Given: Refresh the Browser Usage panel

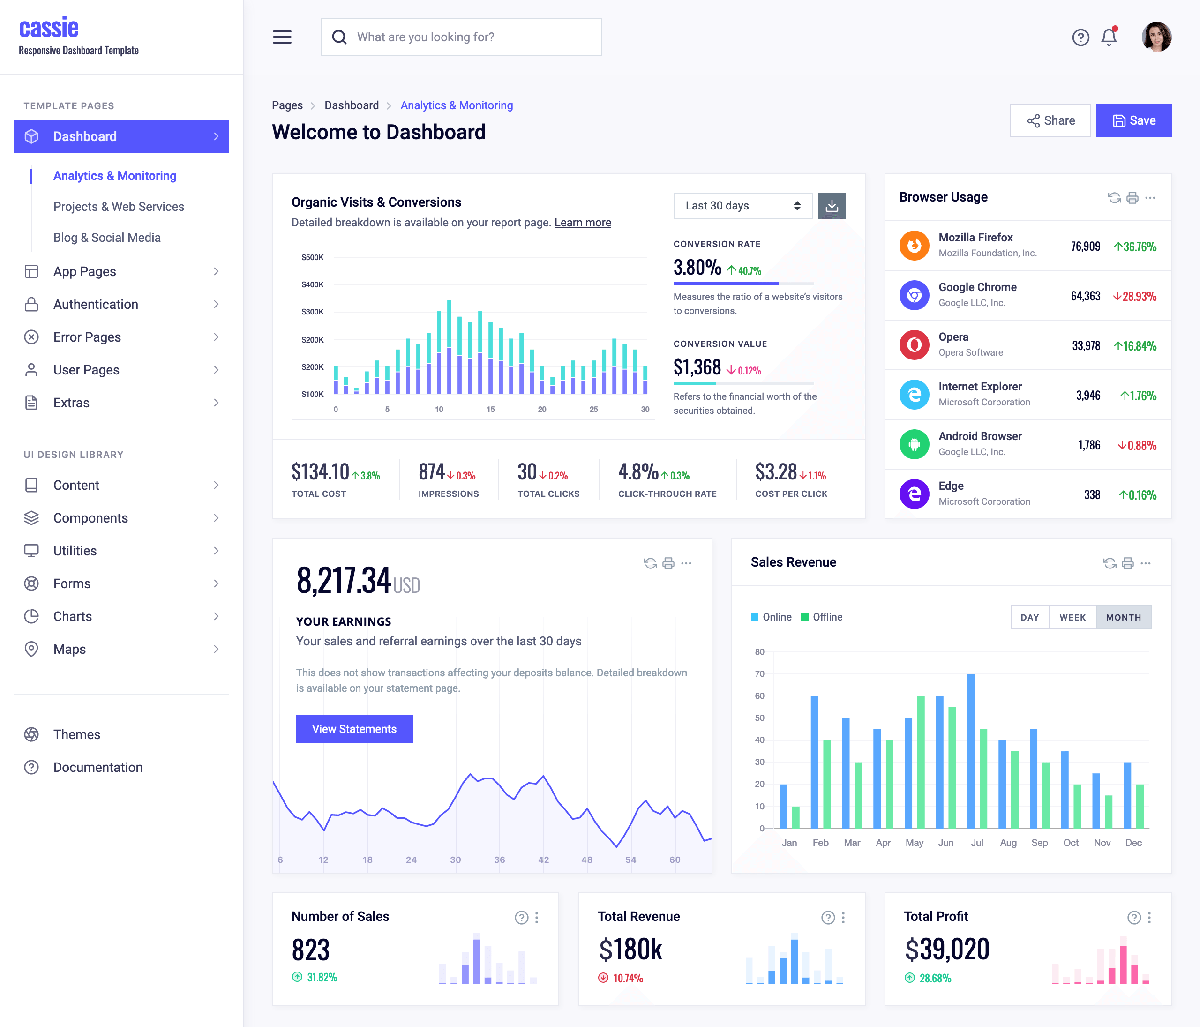Looking at the screenshot, I should (x=1114, y=198).
